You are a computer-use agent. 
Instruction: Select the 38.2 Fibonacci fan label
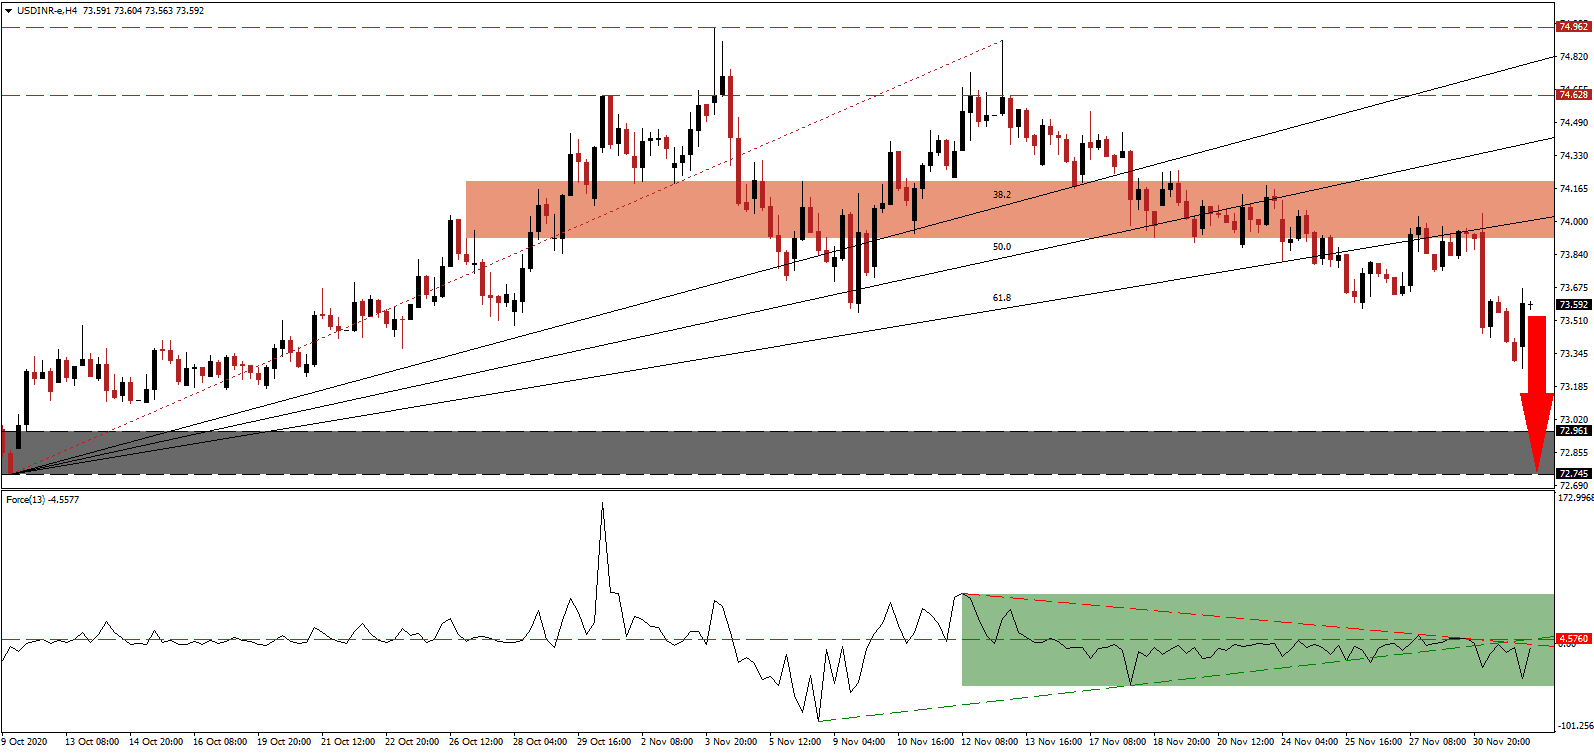click(x=1001, y=194)
